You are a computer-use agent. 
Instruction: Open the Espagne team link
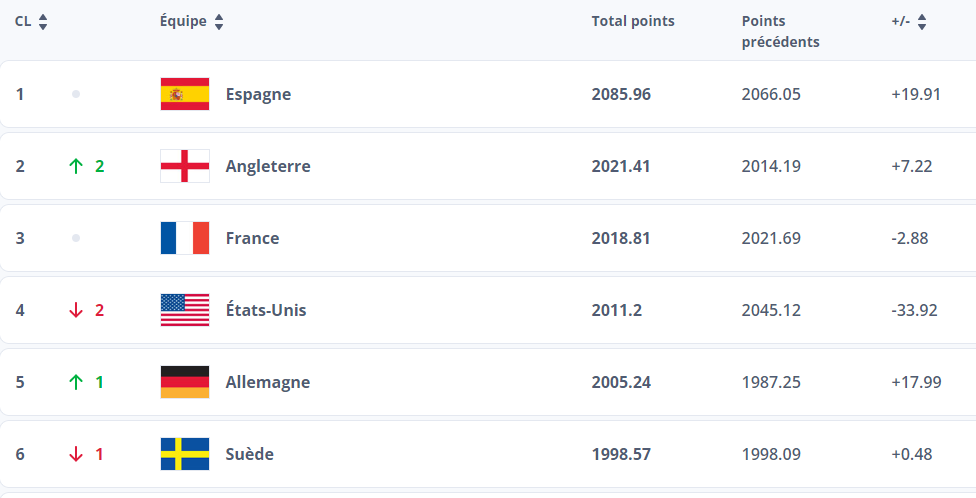coord(258,94)
